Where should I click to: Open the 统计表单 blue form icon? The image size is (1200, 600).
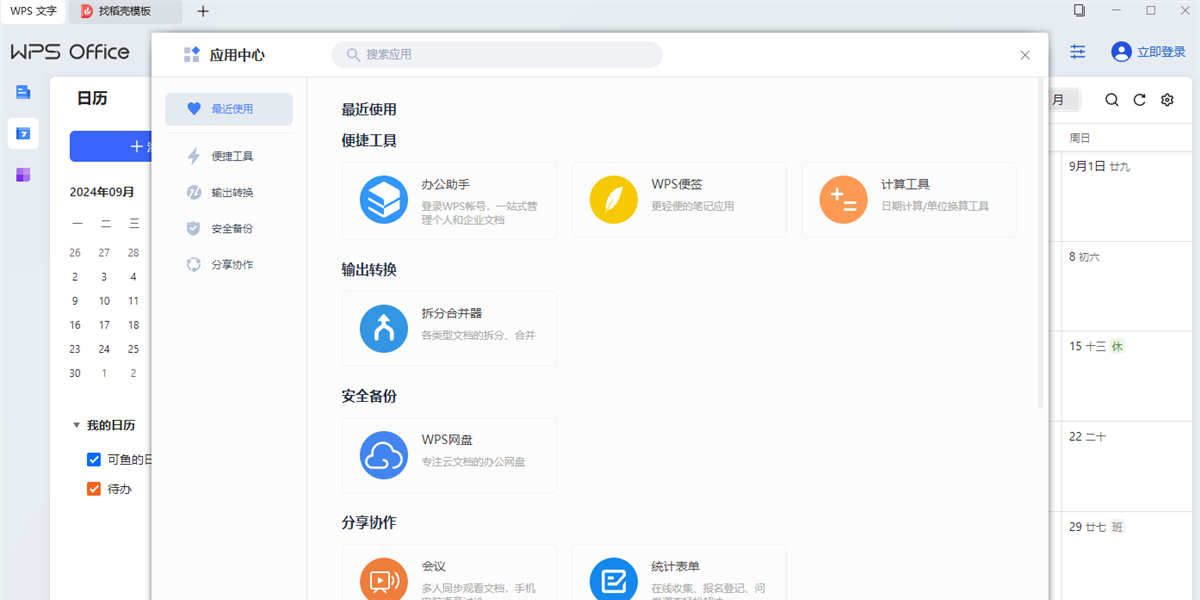click(x=614, y=579)
